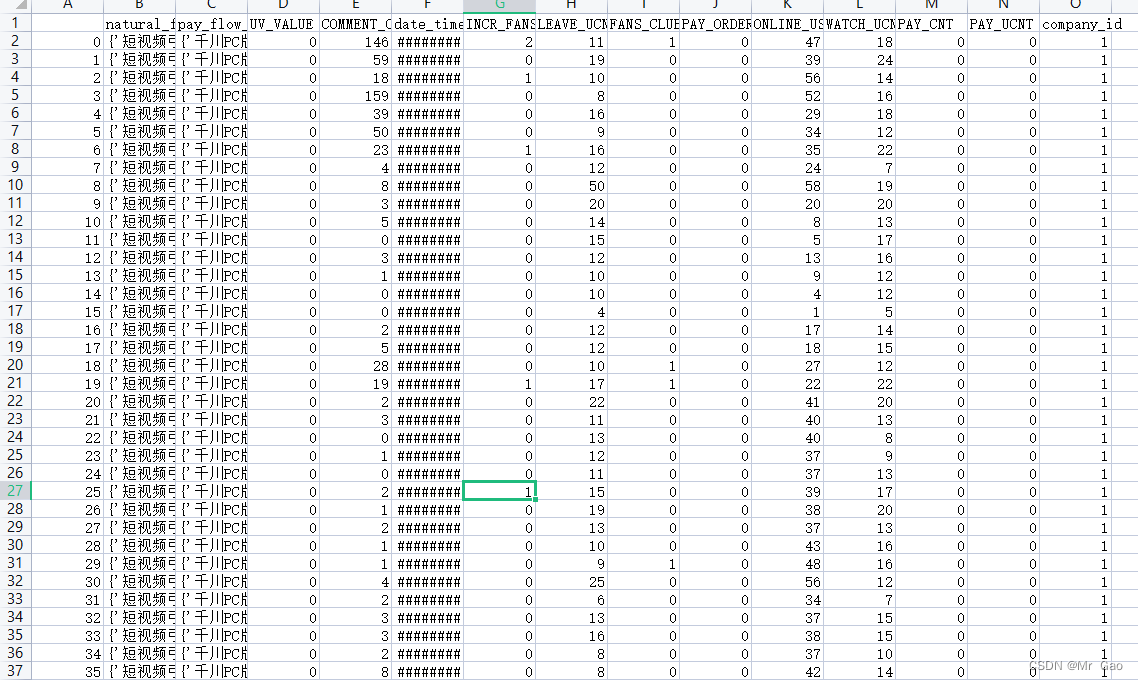Select cell A2 containing index 0

coord(67,42)
